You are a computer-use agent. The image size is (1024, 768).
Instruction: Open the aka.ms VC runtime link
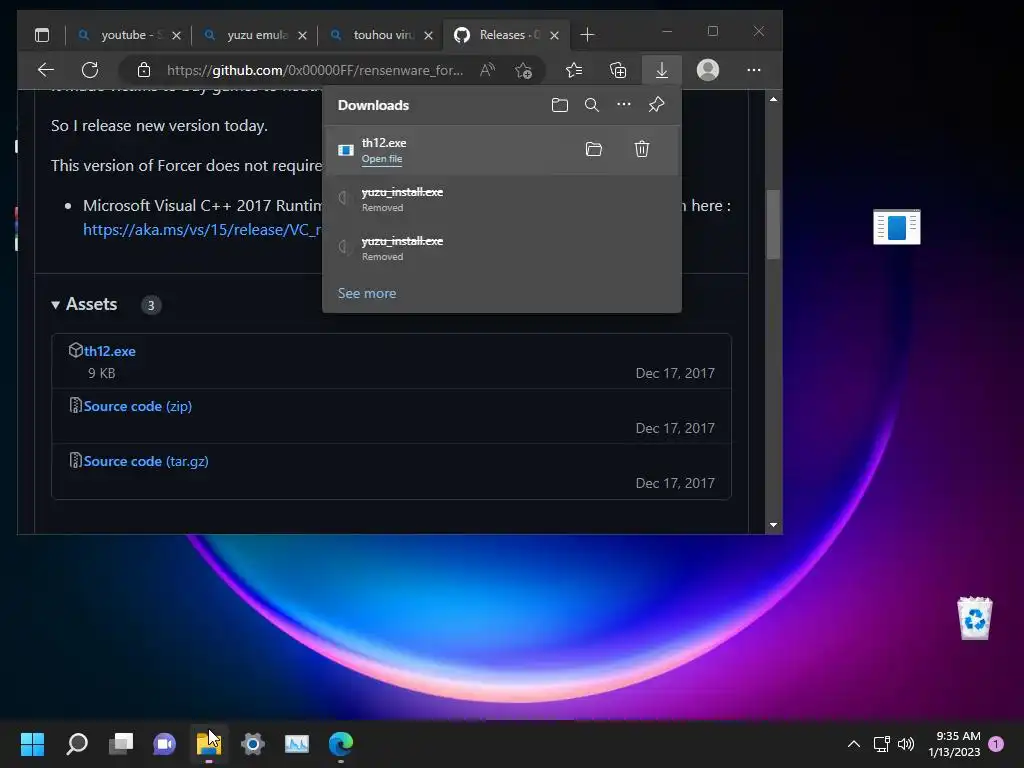[202, 230]
